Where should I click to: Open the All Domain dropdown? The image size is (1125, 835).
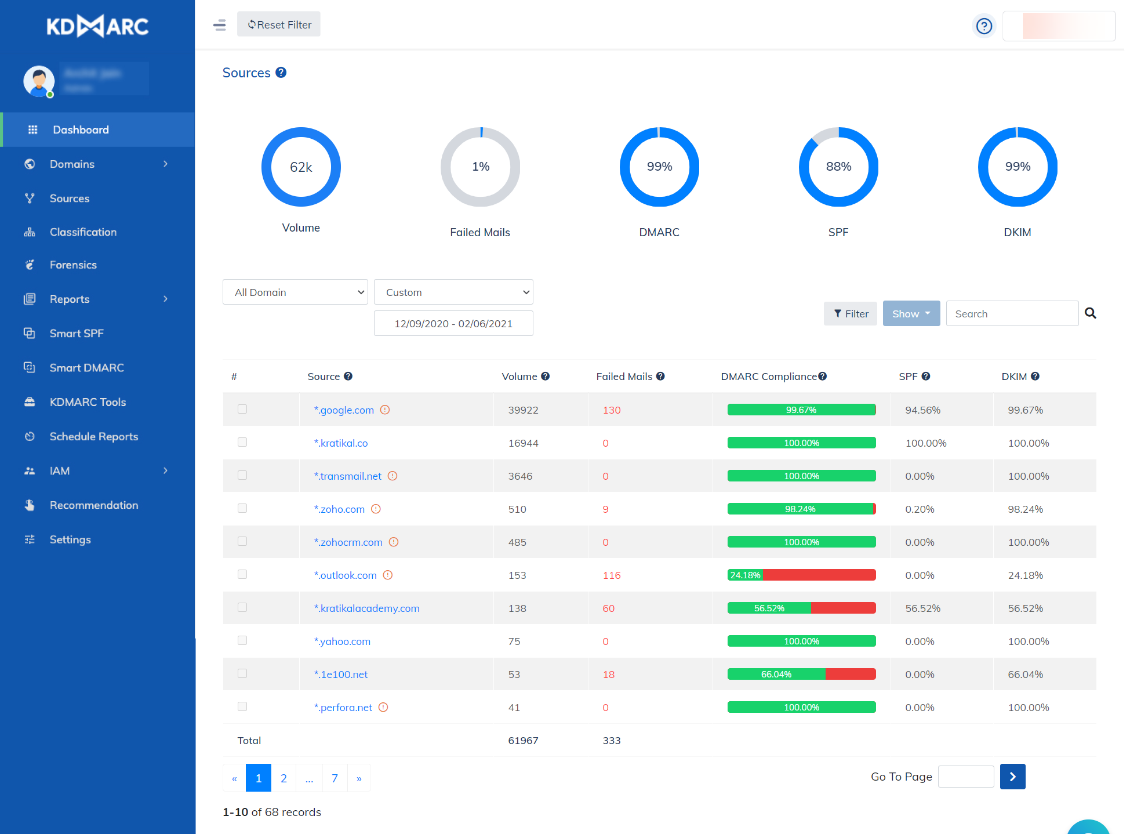tap(295, 293)
